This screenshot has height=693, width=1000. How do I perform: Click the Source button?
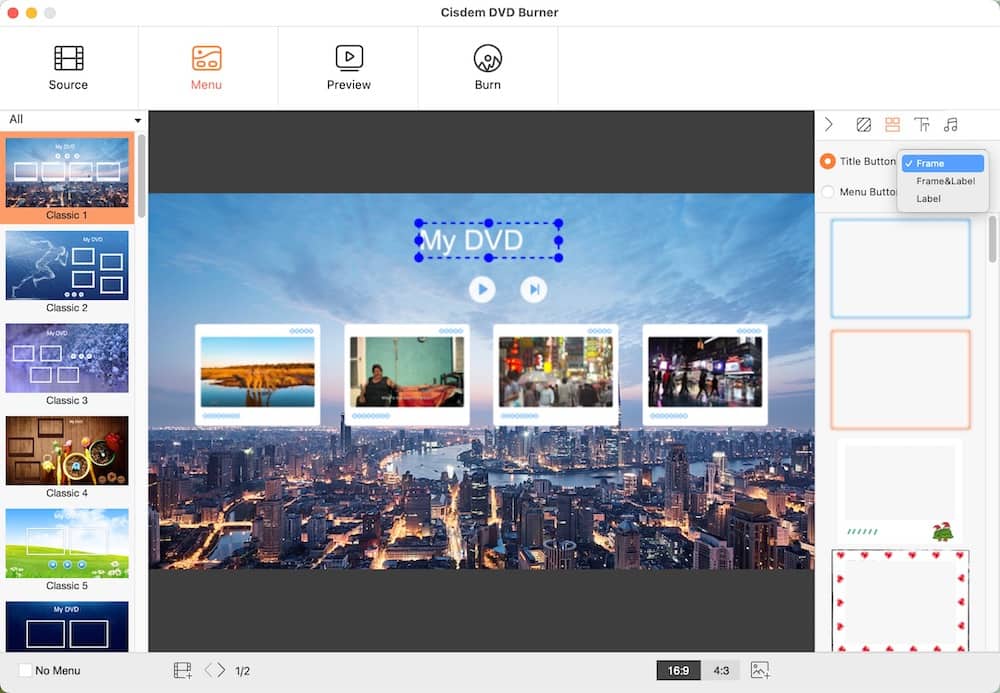click(x=68, y=65)
